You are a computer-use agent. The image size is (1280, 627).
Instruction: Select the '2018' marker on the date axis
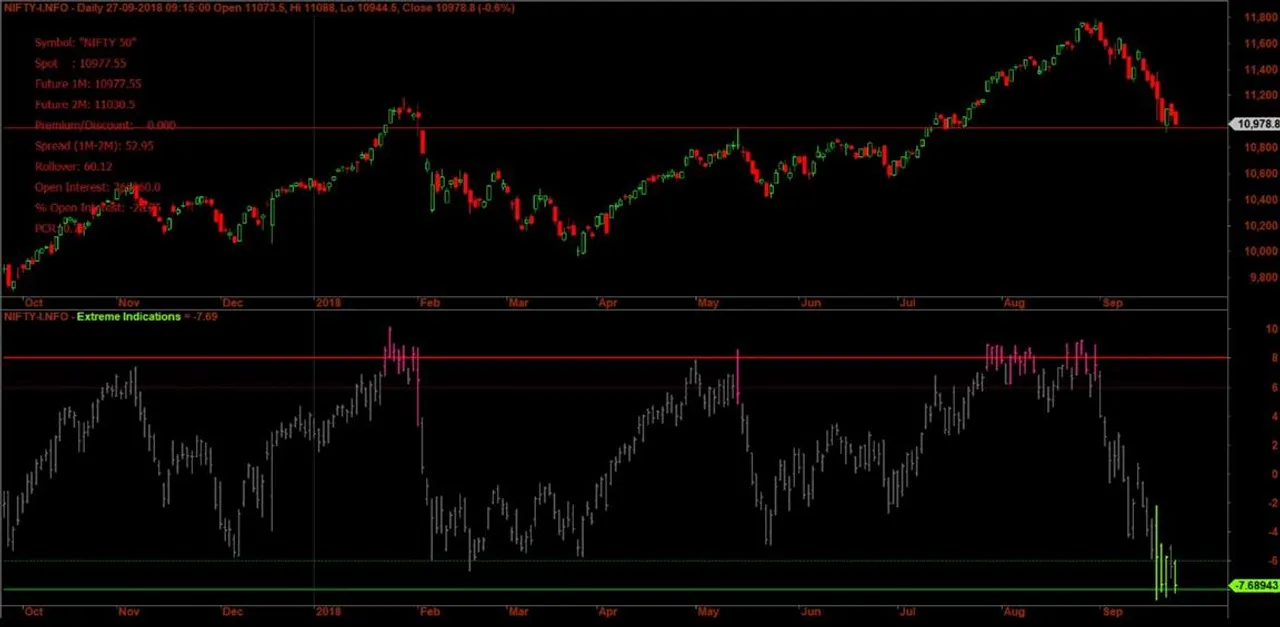click(x=329, y=302)
